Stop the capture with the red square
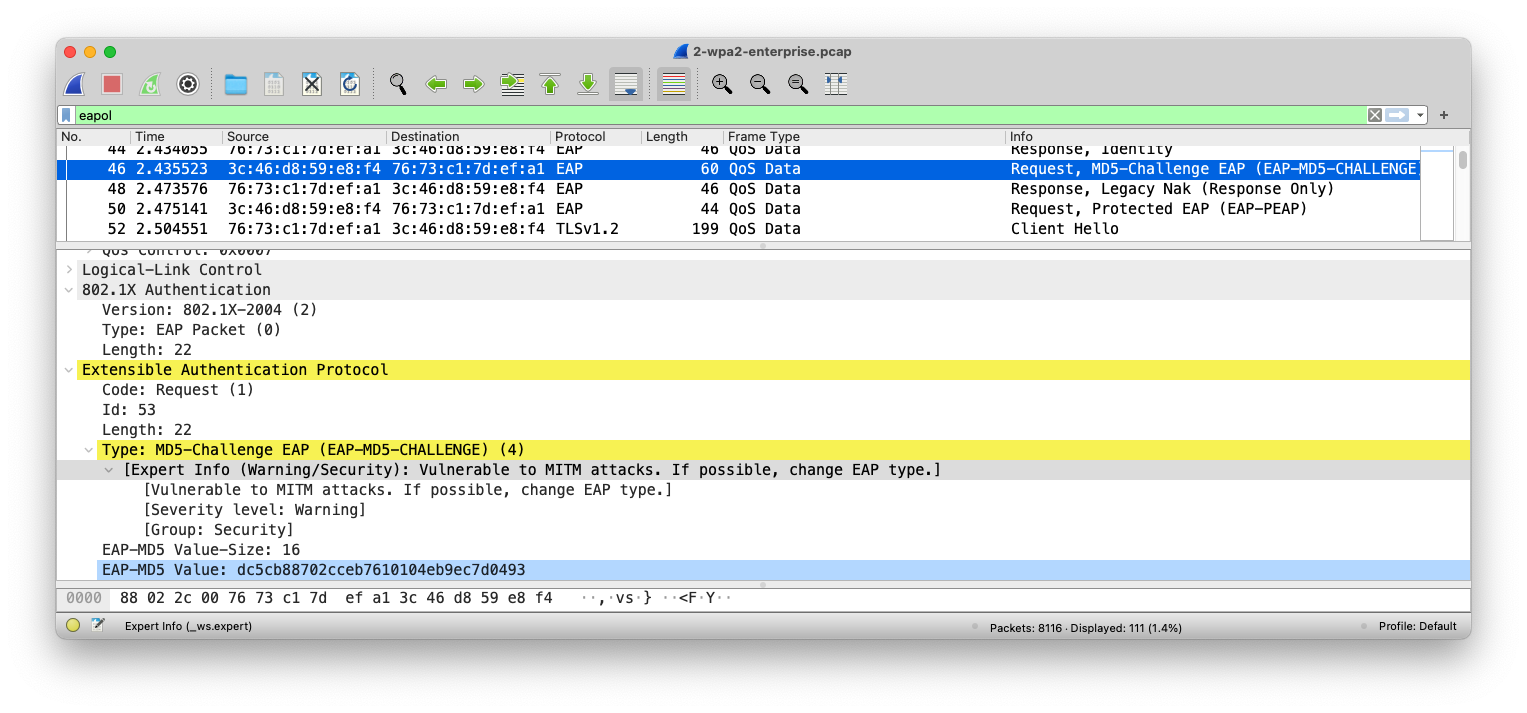 click(x=112, y=84)
